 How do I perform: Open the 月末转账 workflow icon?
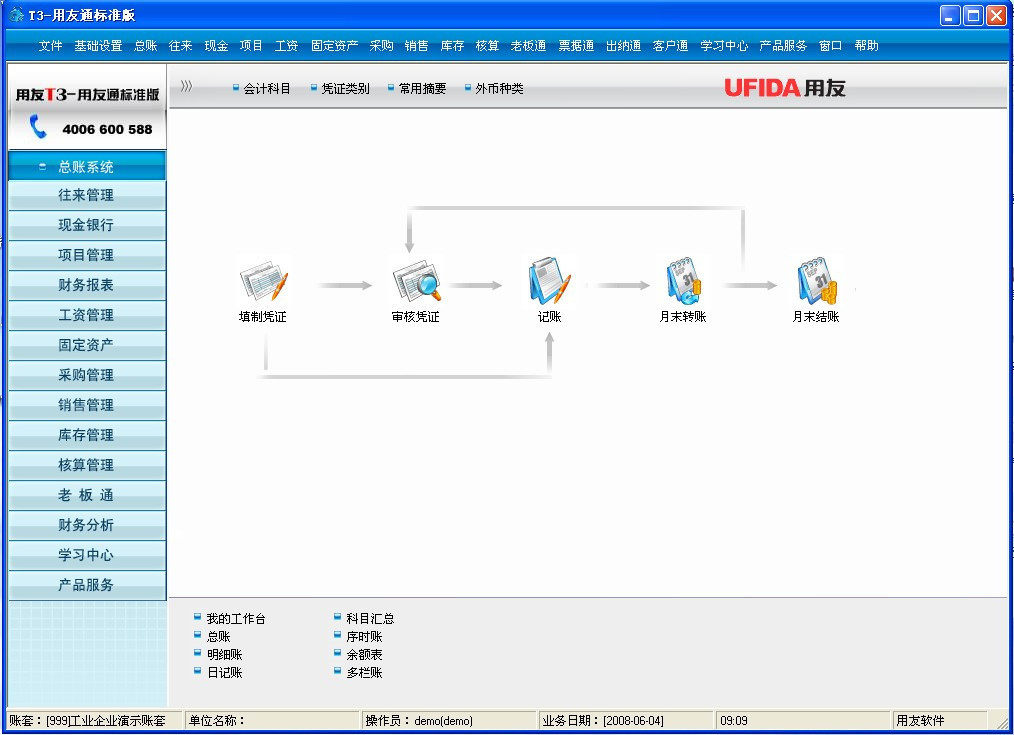point(684,281)
